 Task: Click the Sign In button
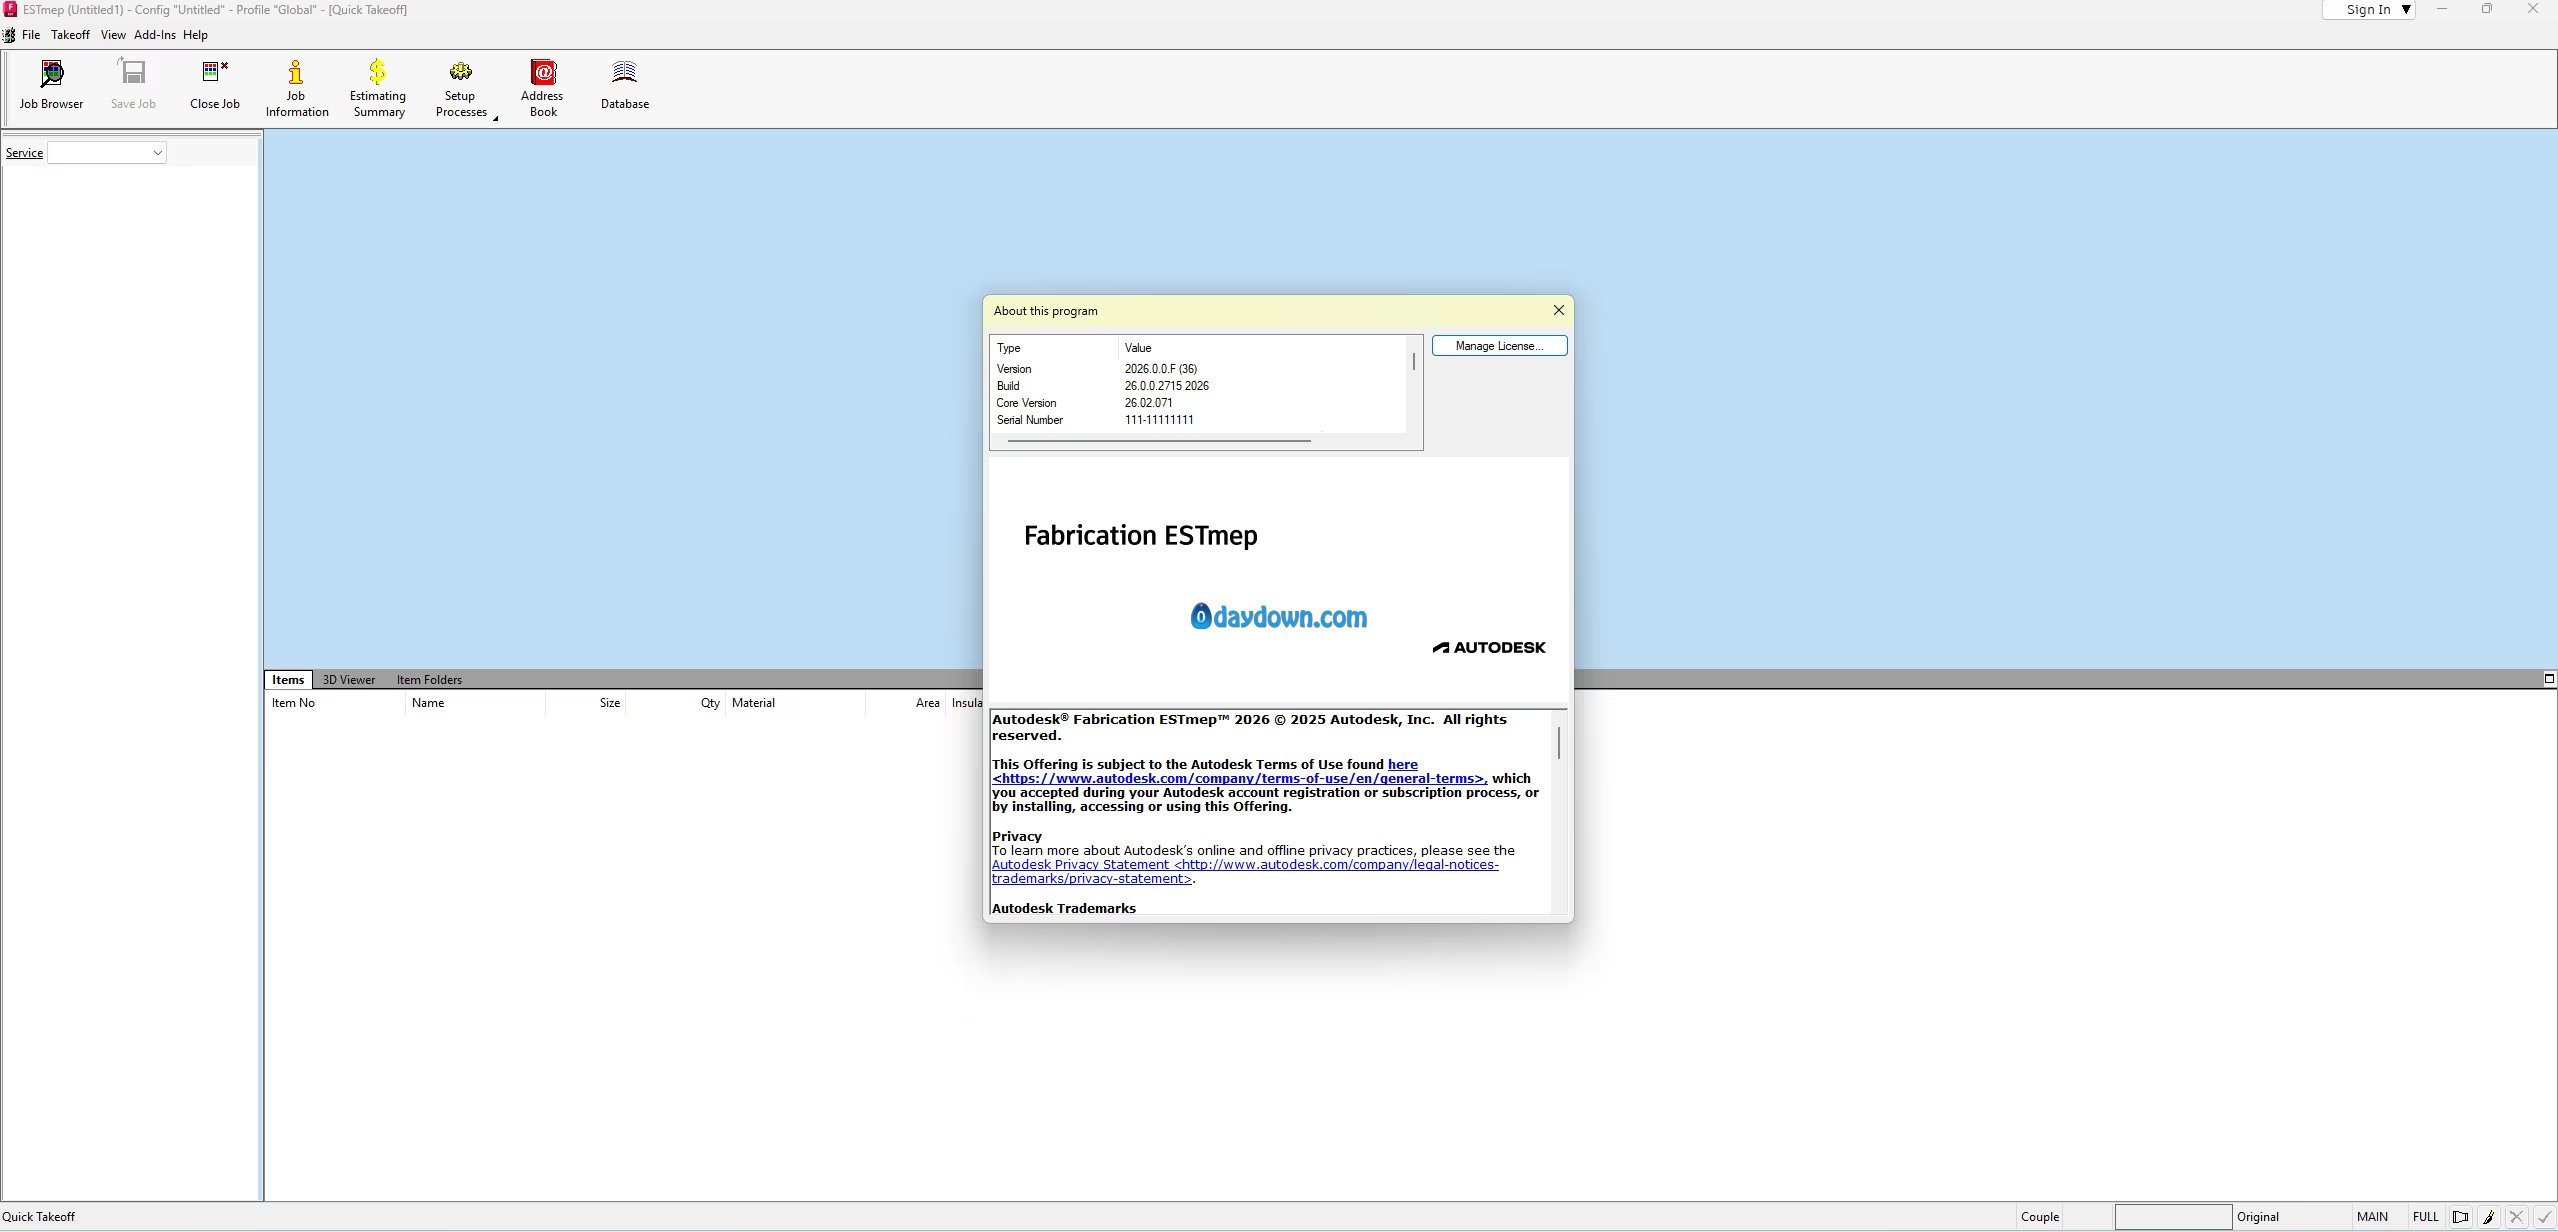pyautogui.click(x=2368, y=10)
